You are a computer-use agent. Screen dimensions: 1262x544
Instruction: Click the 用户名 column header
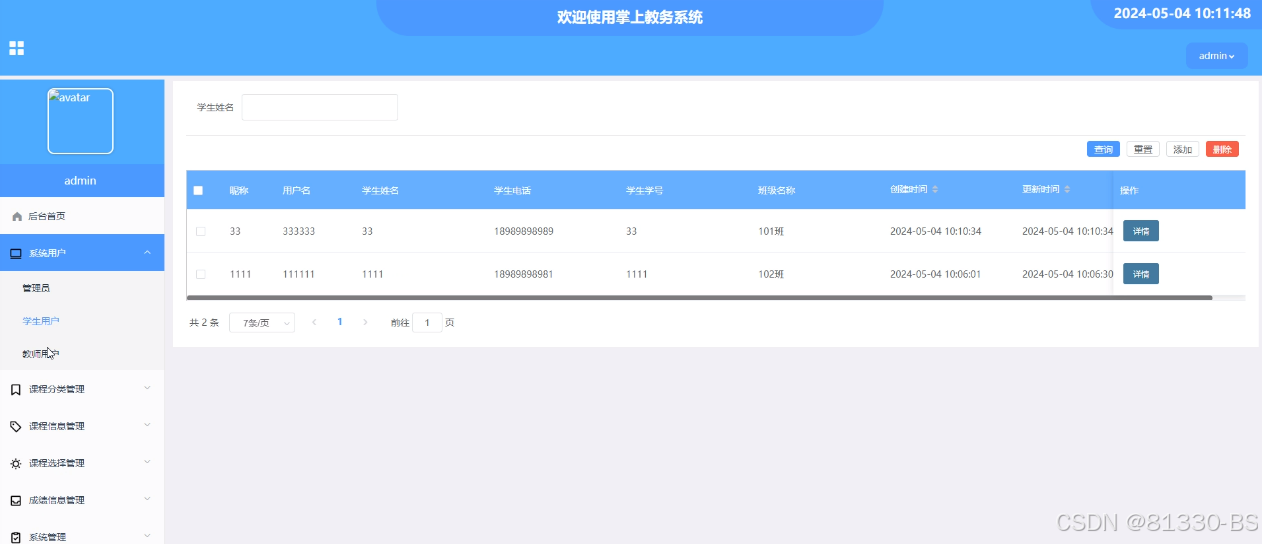pyautogui.click(x=297, y=190)
